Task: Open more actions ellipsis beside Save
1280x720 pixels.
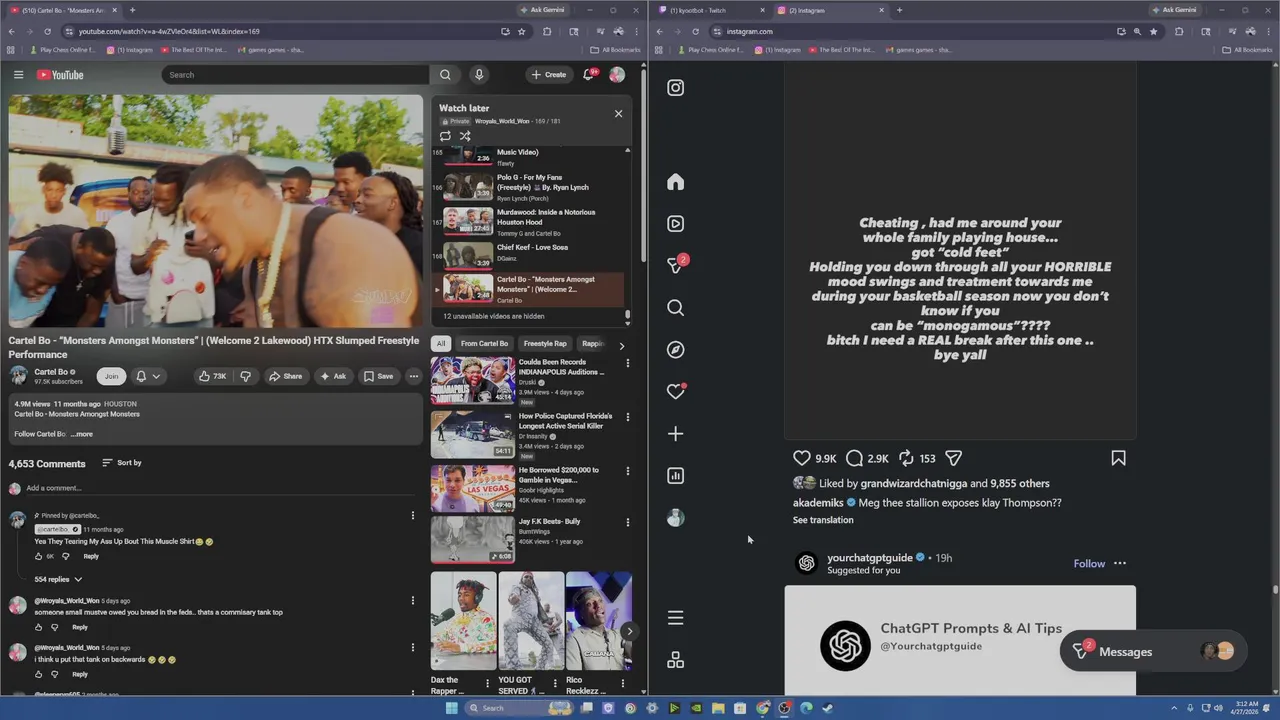Action: pyautogui.click(x=413, y=376)
